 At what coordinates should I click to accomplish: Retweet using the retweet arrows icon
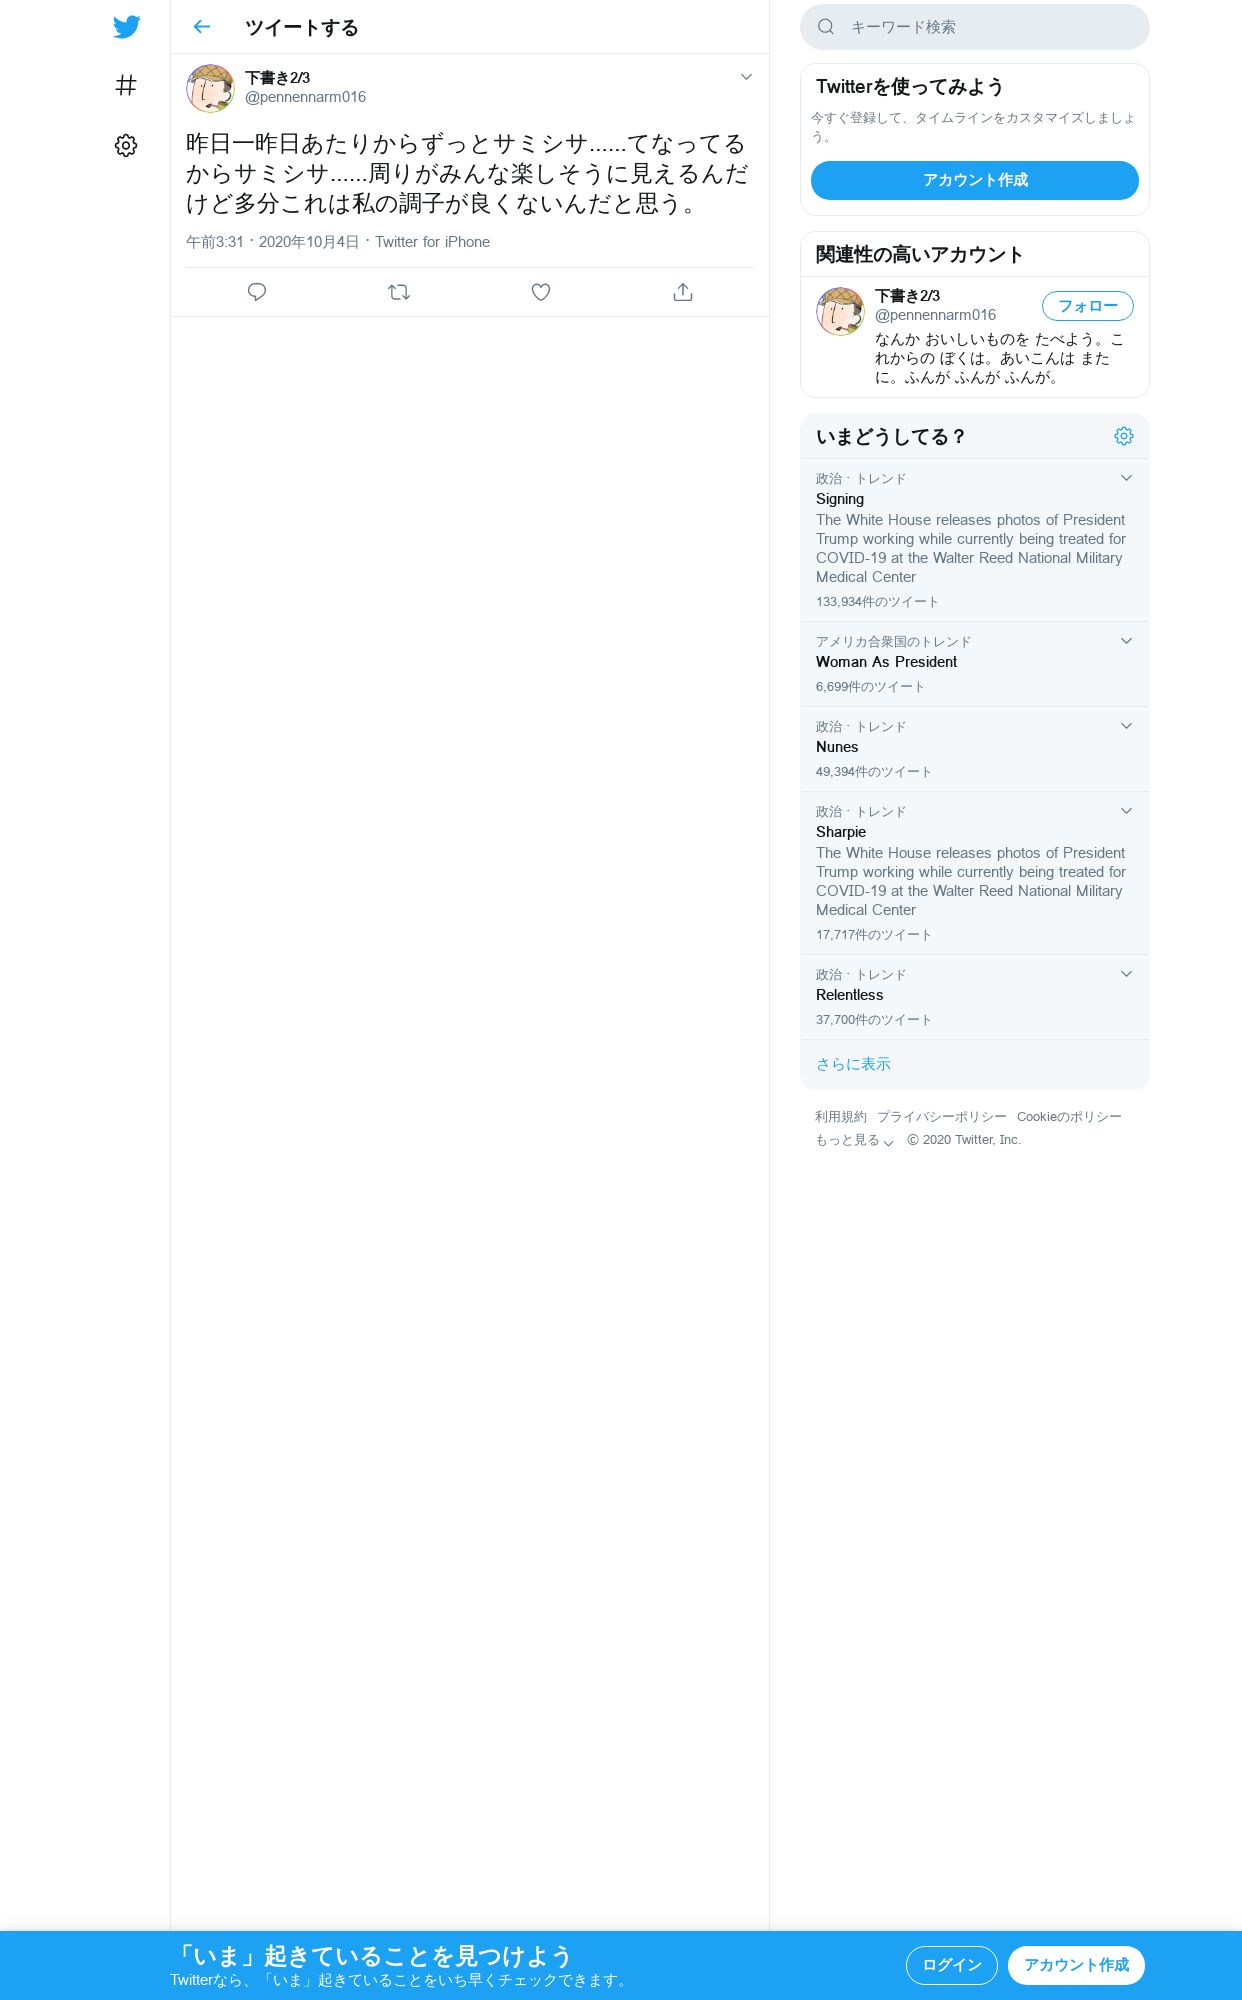399,292
